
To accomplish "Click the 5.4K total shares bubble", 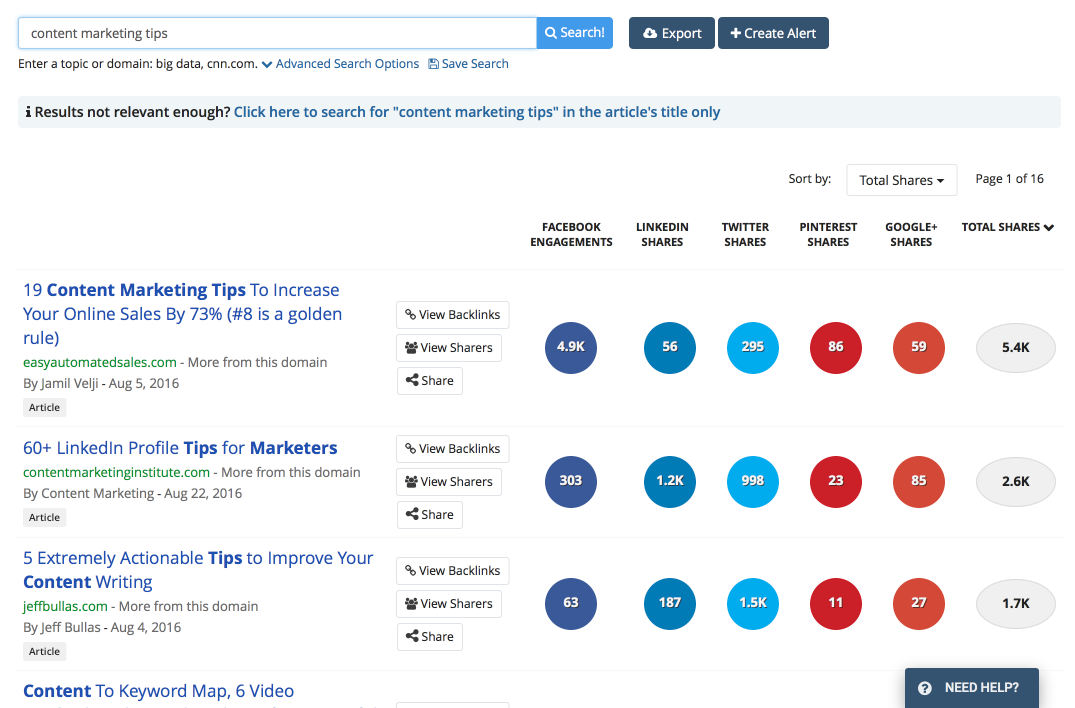I will pos(1015,347).
